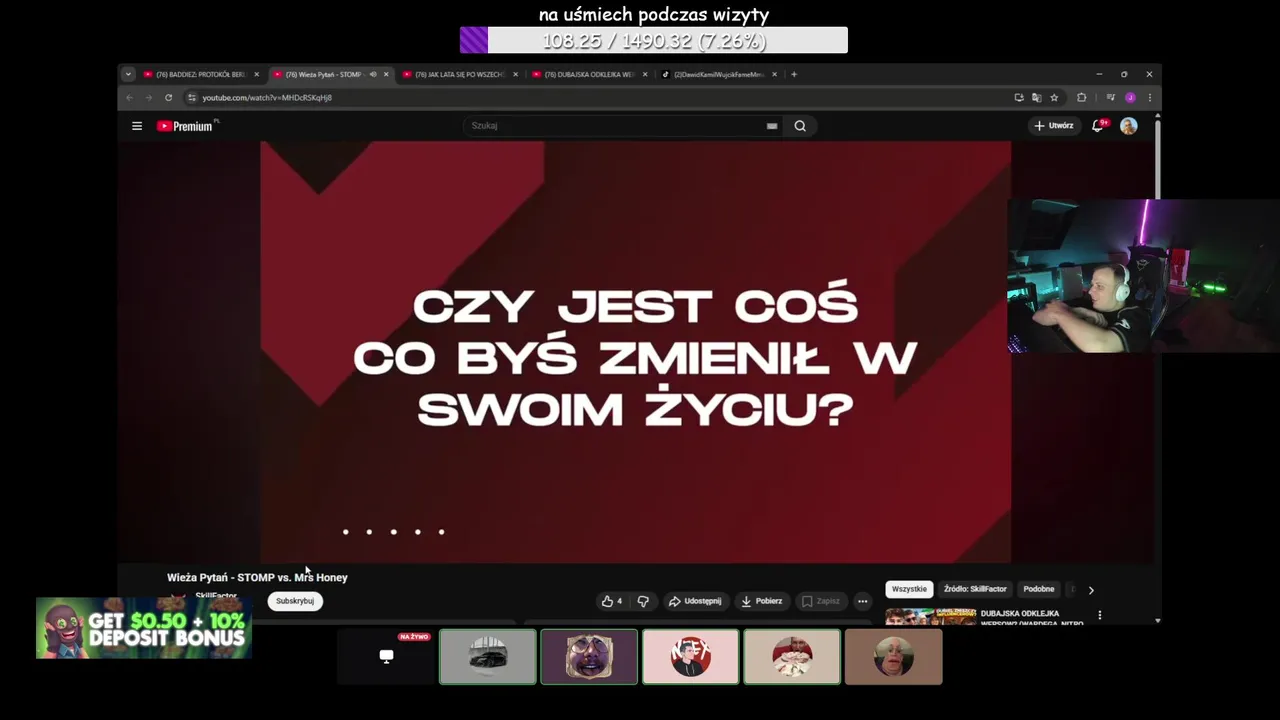Viewport: 1280px width, 720px height.
Task: Go back in Chrome browser
Action: (129, 97)
